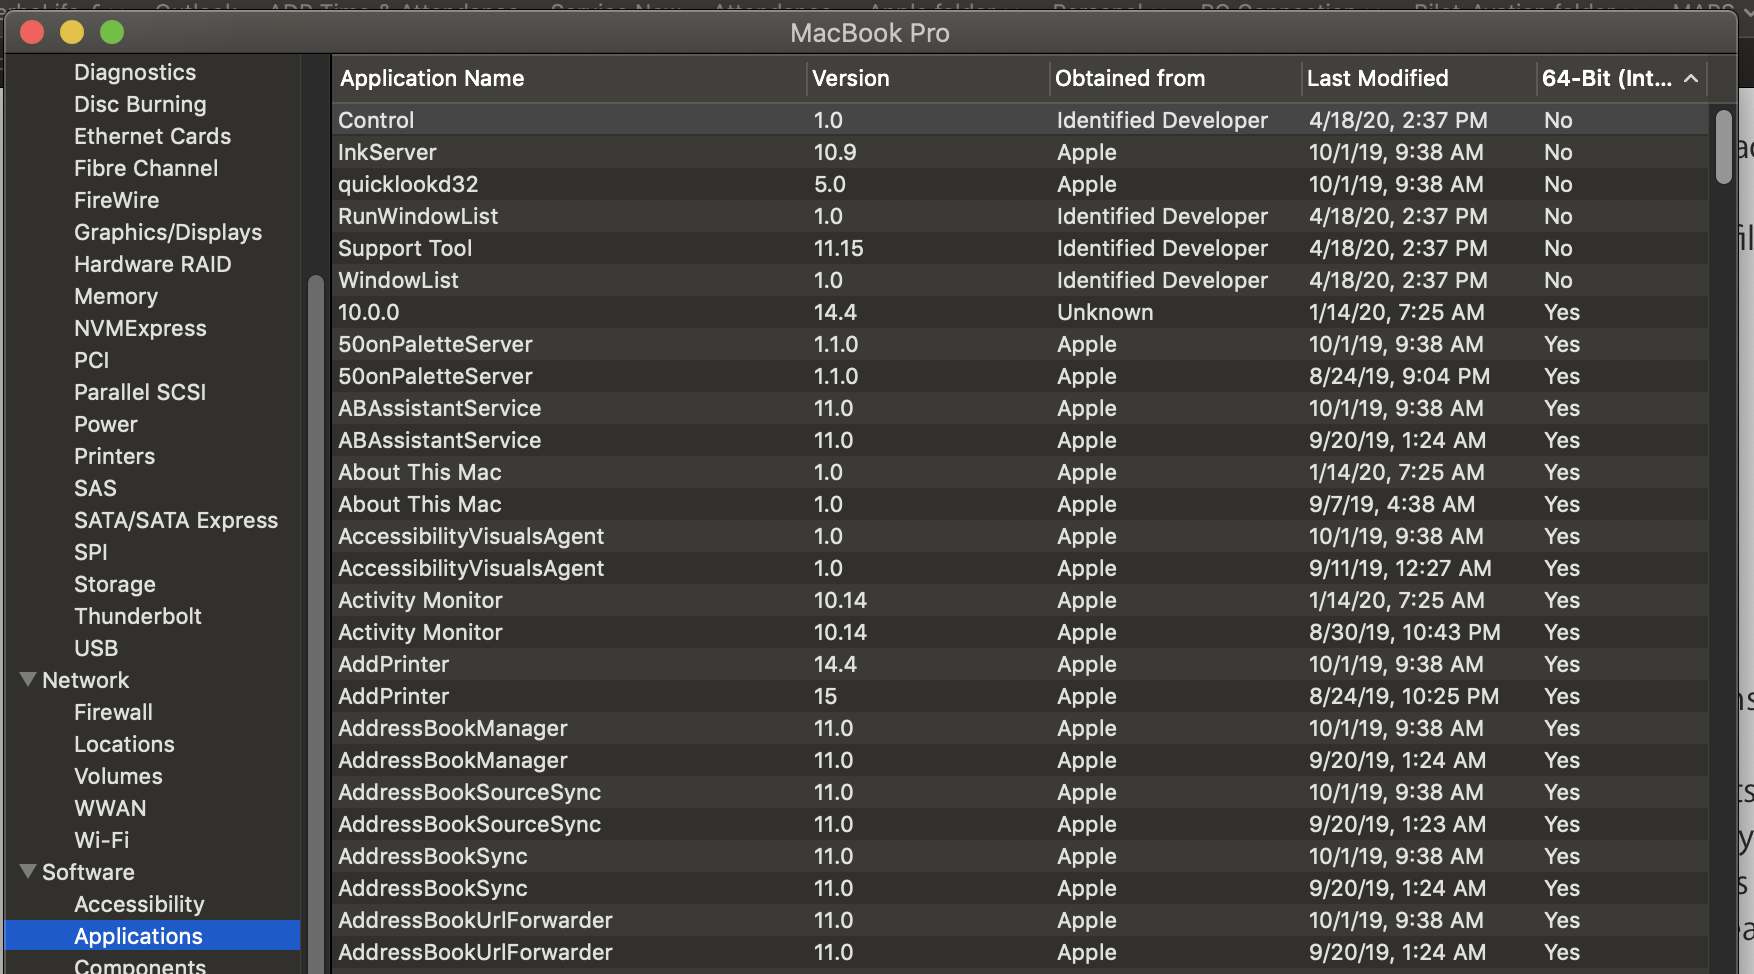Click Unknown in the Obtained from column
The image size is (1754, 974).
(1105, 312)
